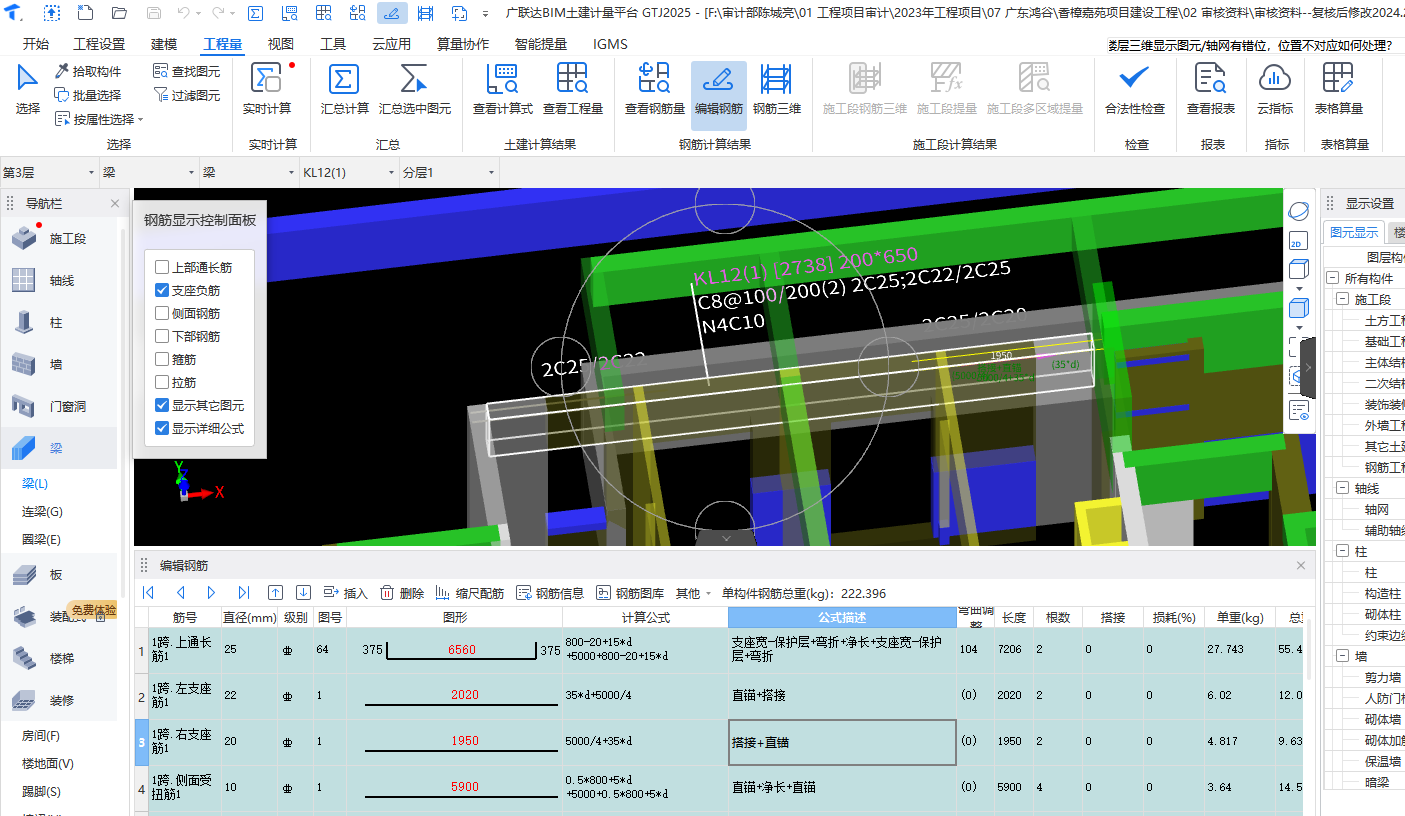Open 查看工程量 view quantities
Viewport: 1405px width, 816px height.
(x=573, y=89)
